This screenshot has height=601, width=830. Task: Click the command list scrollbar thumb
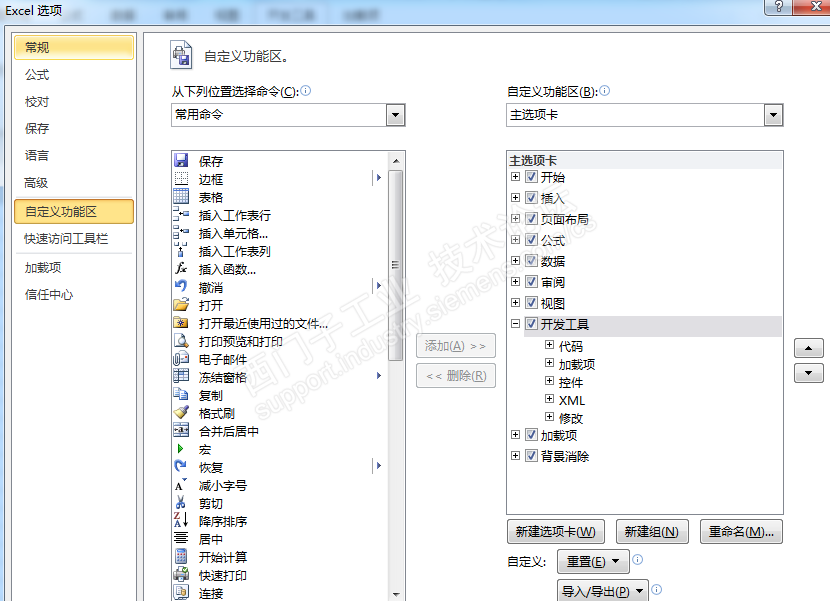[395, 265]
